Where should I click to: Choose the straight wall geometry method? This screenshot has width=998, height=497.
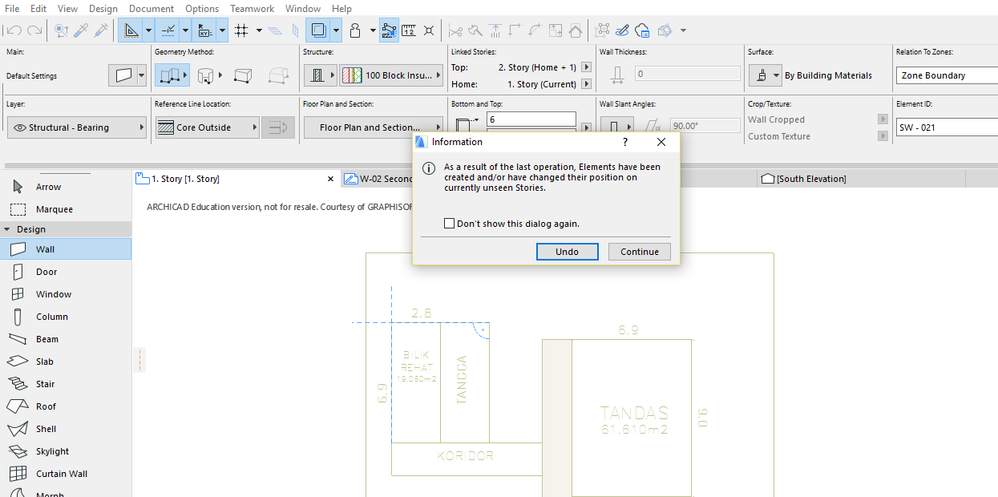coord(172,76)
